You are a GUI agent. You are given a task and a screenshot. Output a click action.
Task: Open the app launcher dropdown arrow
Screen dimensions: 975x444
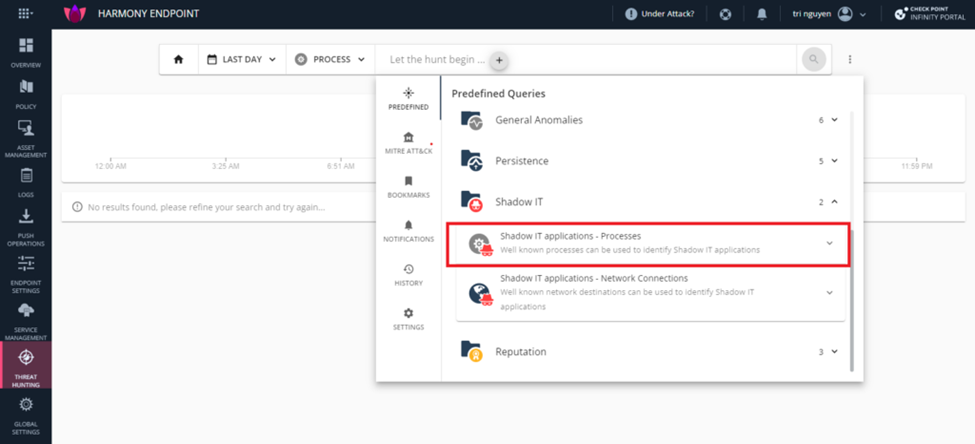pyautogui.click(x=32, y=14)
